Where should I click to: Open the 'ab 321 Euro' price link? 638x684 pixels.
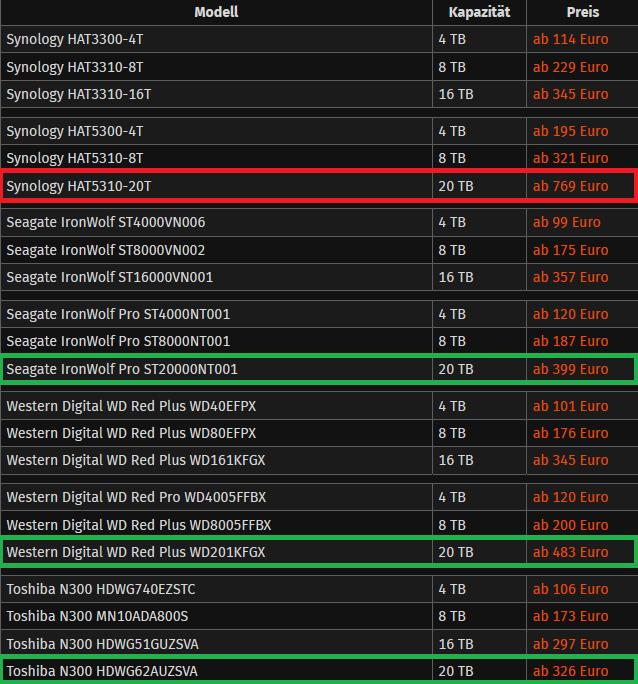click(570, 158)
